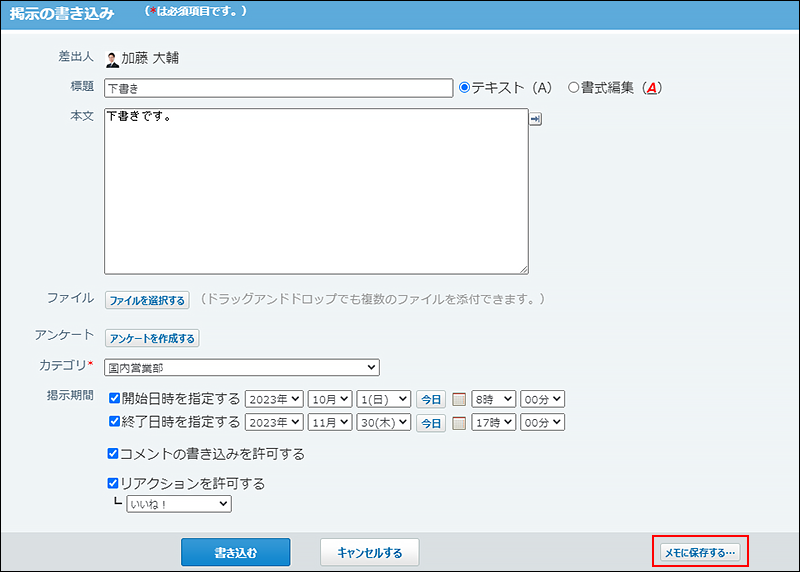Click the ファイルを選択する button
Image resolution: width=800 pixels, height=572 pixels.
tap(147, 300)
